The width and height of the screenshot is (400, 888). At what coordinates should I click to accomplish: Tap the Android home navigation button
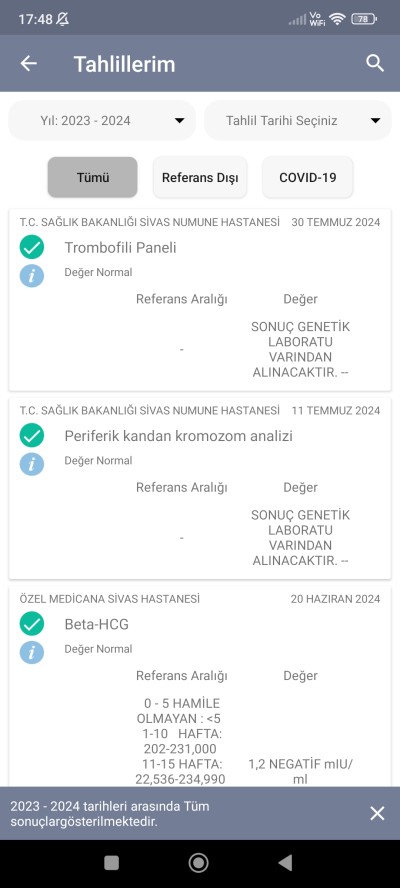(x=198, y=863)
